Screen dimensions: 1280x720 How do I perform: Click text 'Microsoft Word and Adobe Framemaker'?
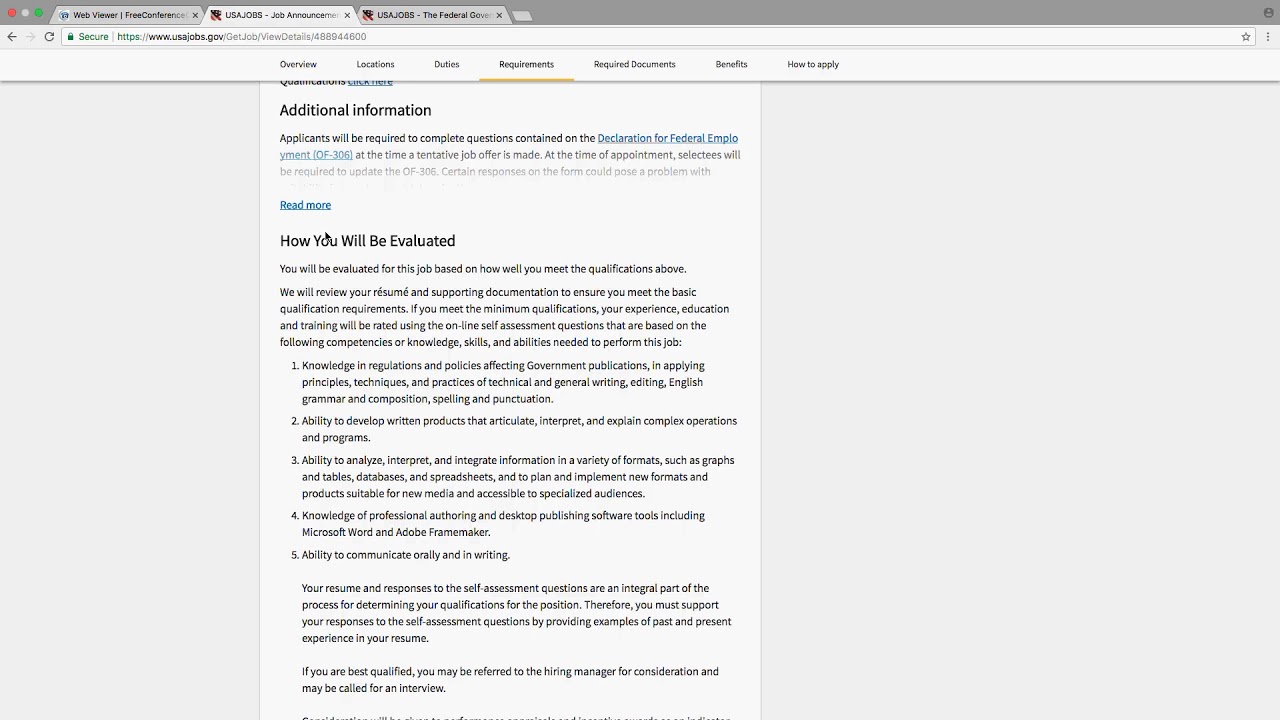396,532
